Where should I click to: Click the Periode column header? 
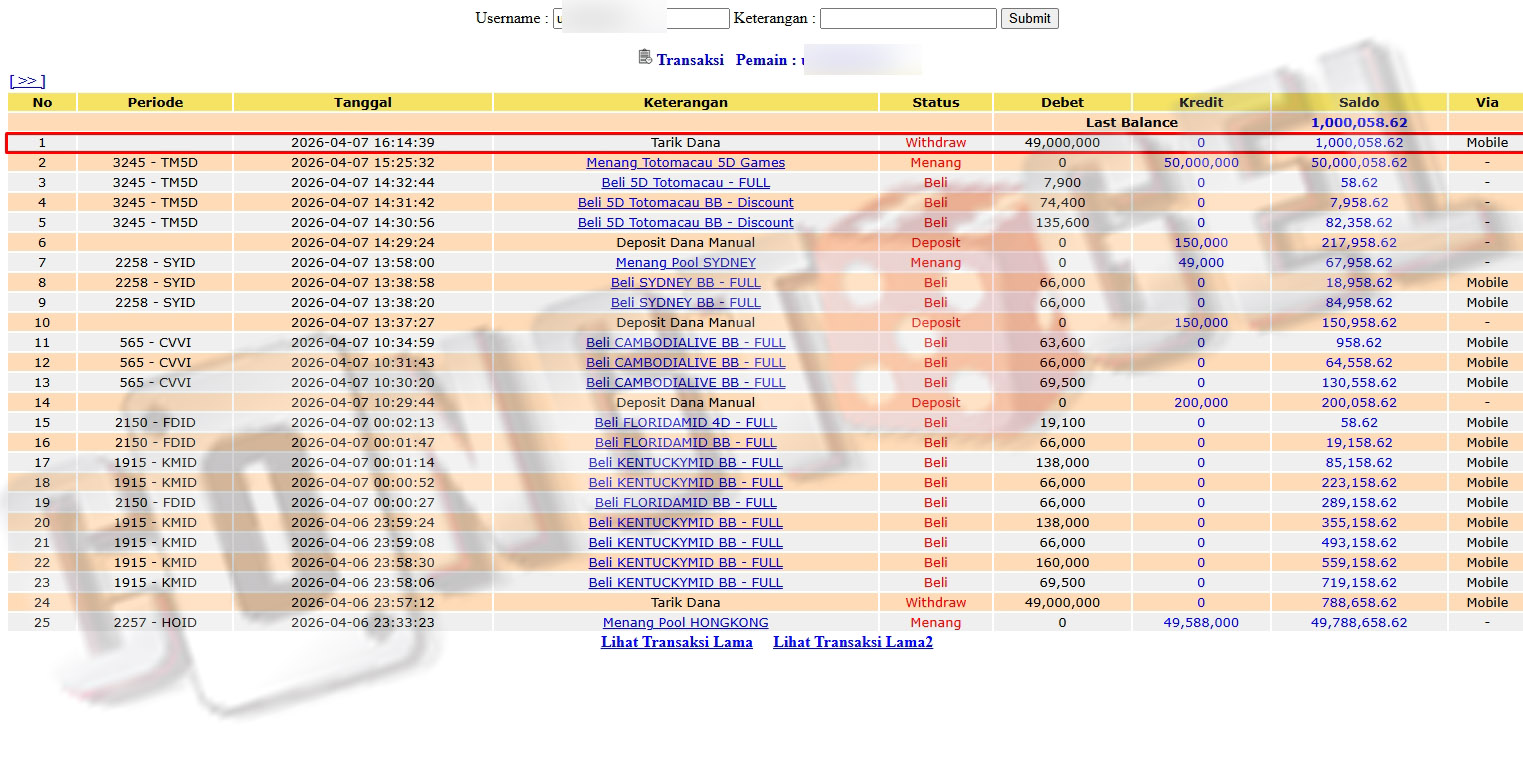(x=155, y=102)
